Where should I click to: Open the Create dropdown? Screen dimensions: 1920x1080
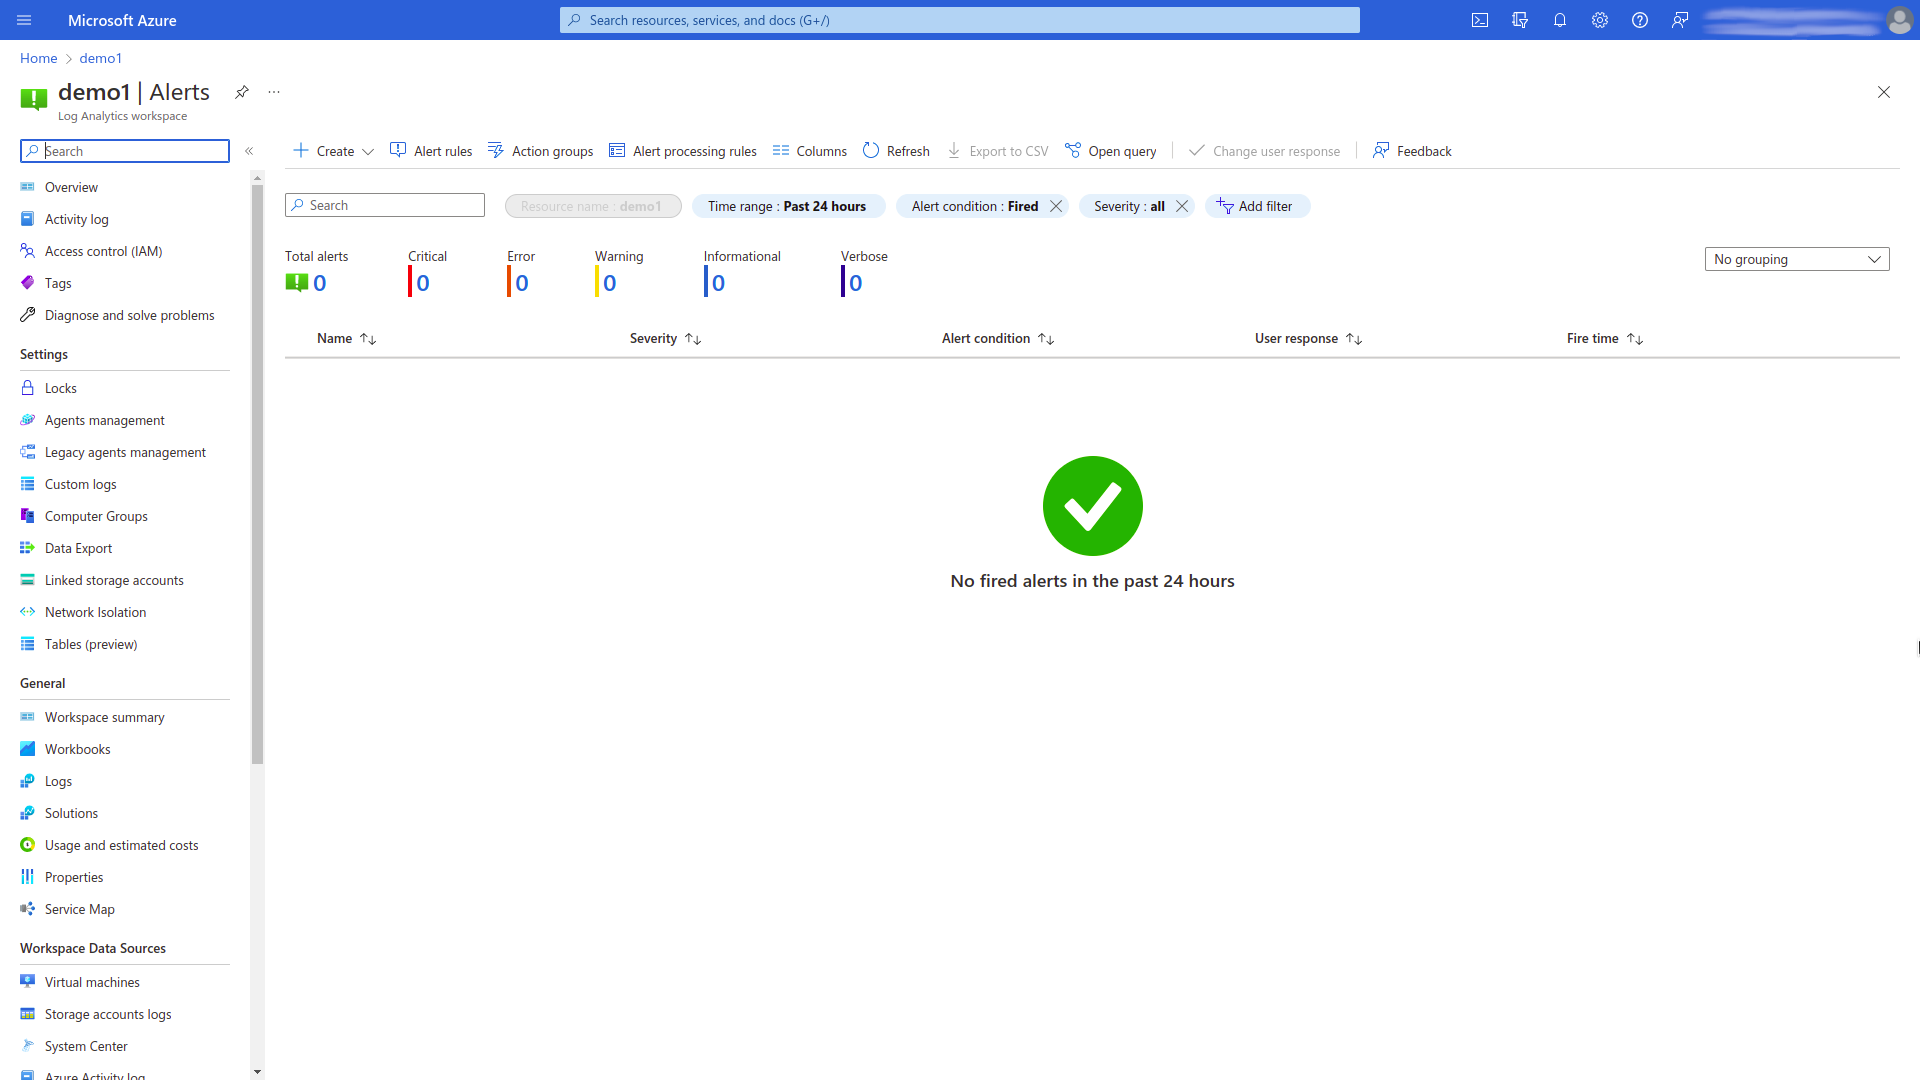[x=333, y=151]
